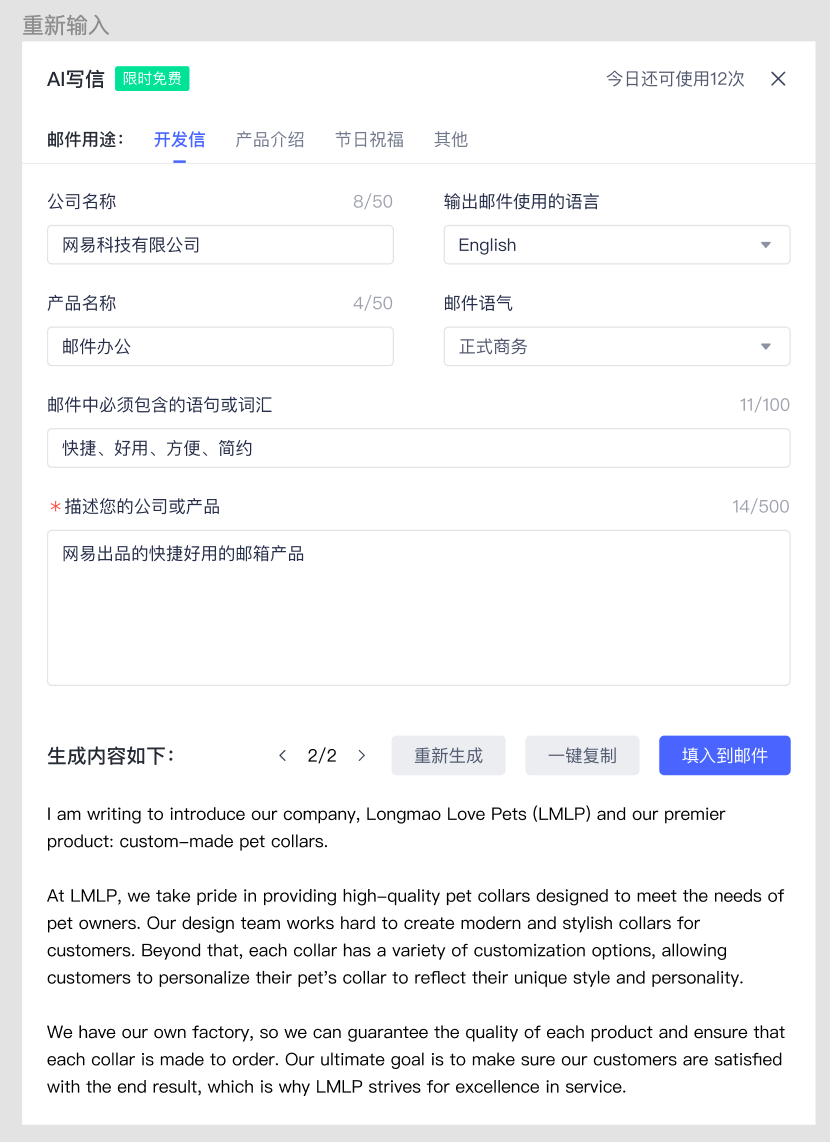This screenshot has width=830, height=1142.
Task: Select the 开发信 tab
Action: pyautogui.click(x=179, y=139)
